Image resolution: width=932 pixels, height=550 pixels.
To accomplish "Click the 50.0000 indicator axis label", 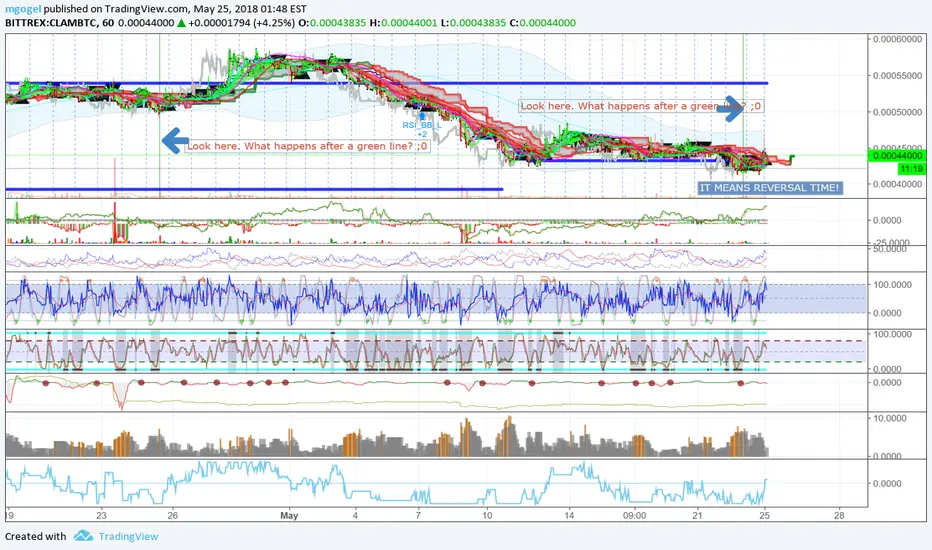I will point(892,249).
